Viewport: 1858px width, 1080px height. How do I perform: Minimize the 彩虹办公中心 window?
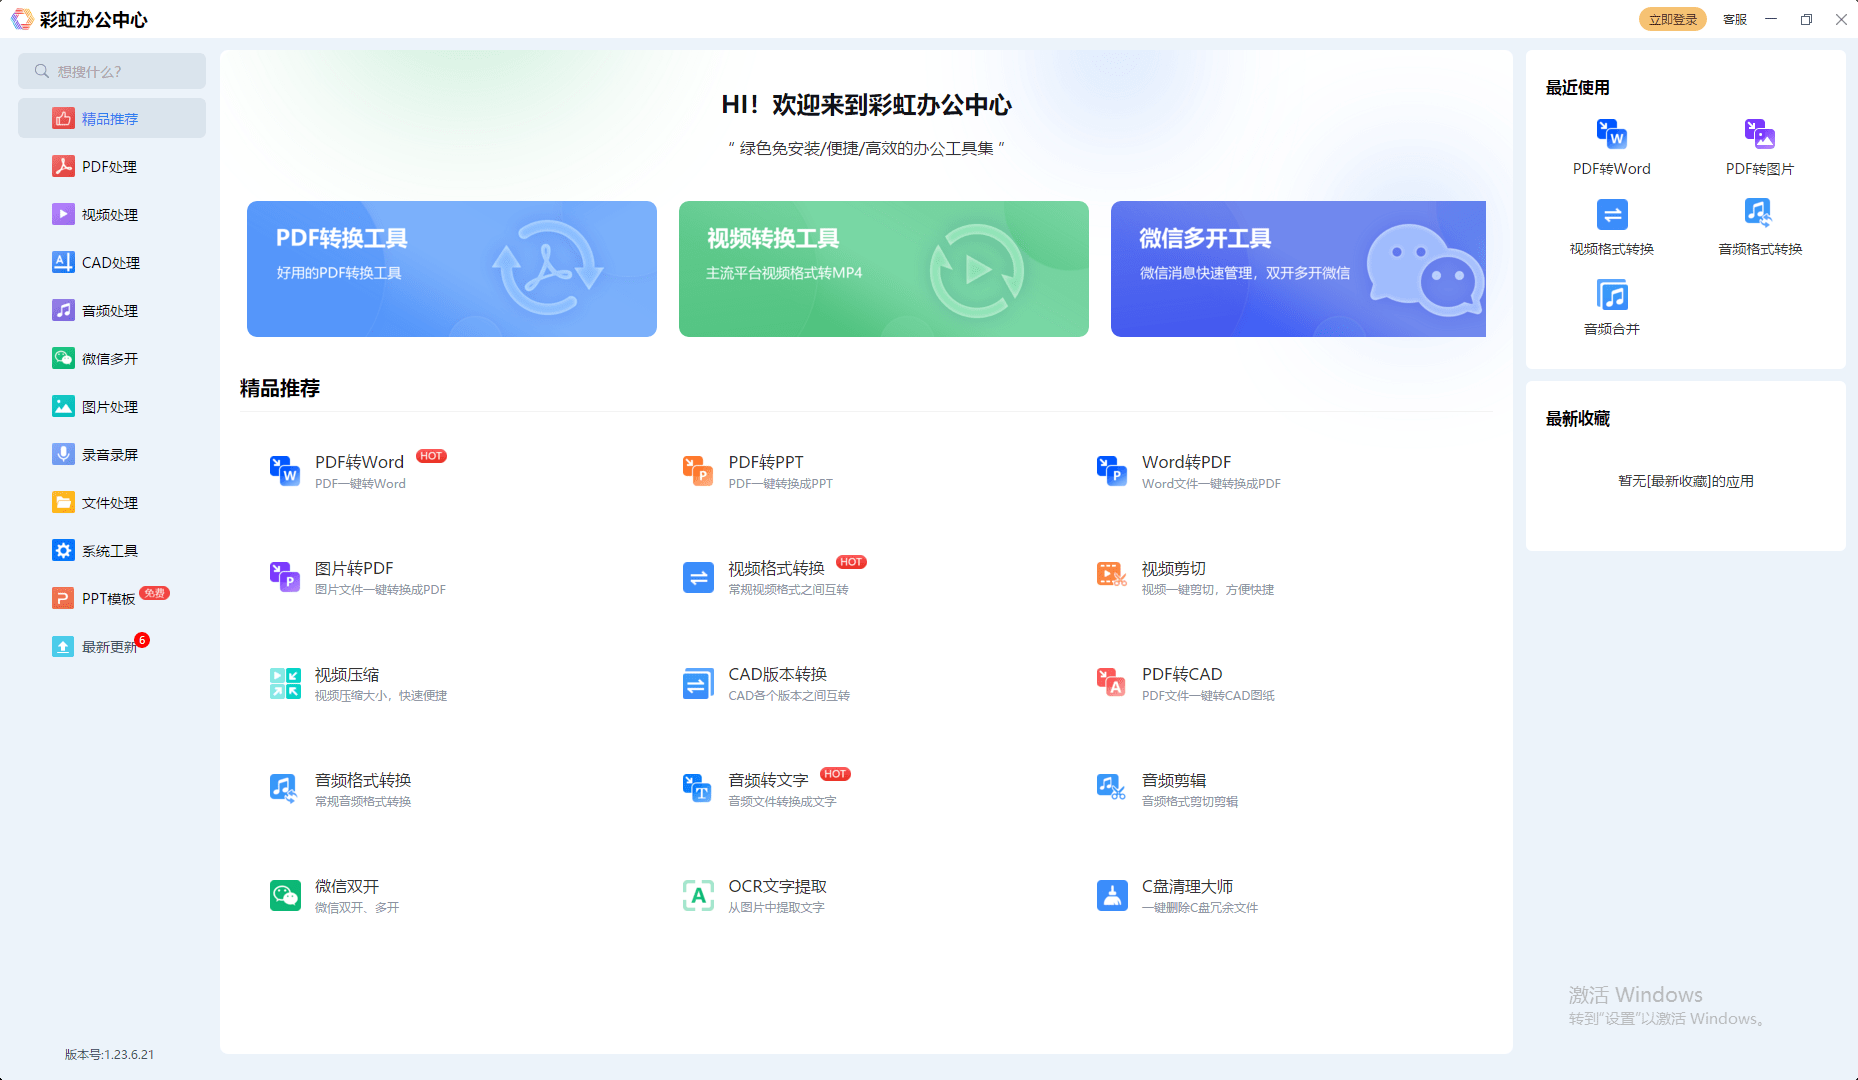[x=1771, y=19]
